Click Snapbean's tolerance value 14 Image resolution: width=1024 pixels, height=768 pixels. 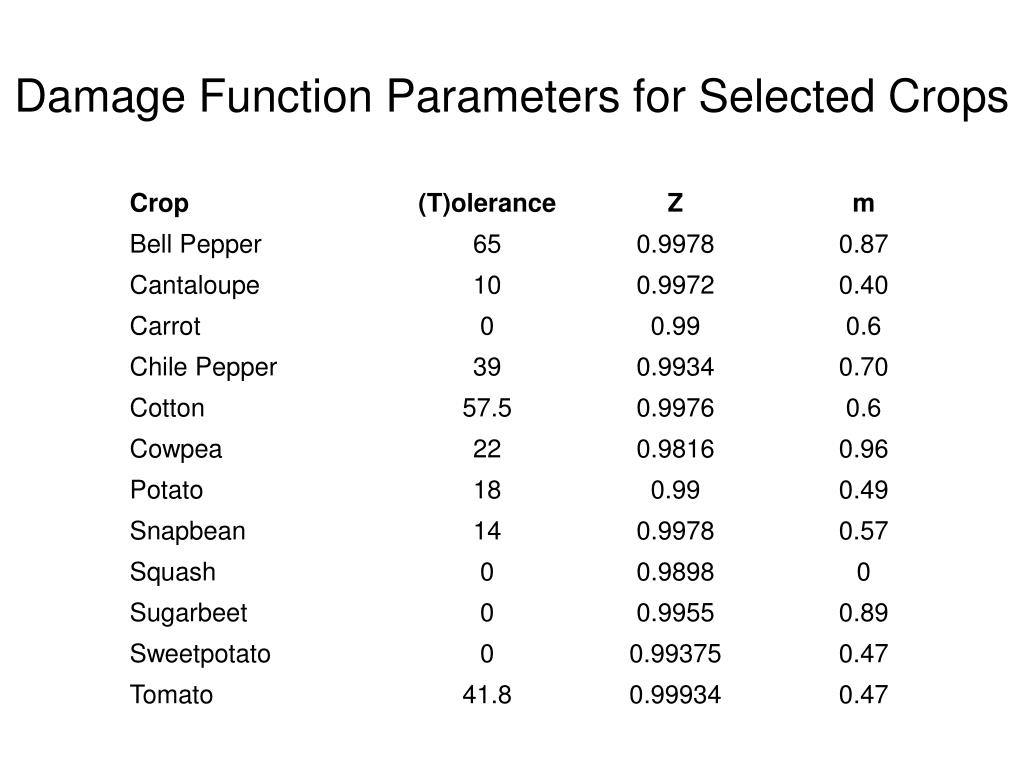pos(487,531)
